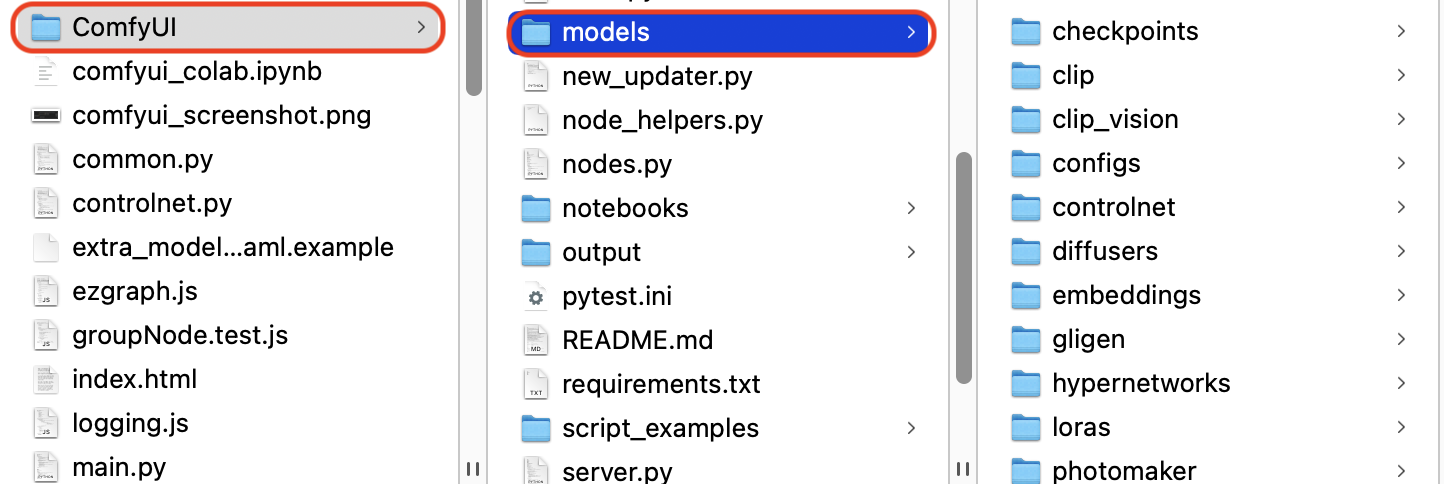Image resolution: width=1444 pixels, height=484 pixels.
Task: Expand the script_examples folder arrow
Action: coord(911,428)
